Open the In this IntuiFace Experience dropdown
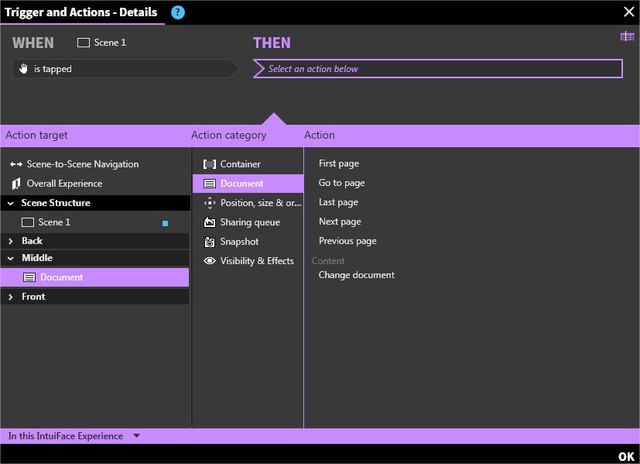Image resolution: width=640 pixels, height=464 pixels. coord(136,436)
